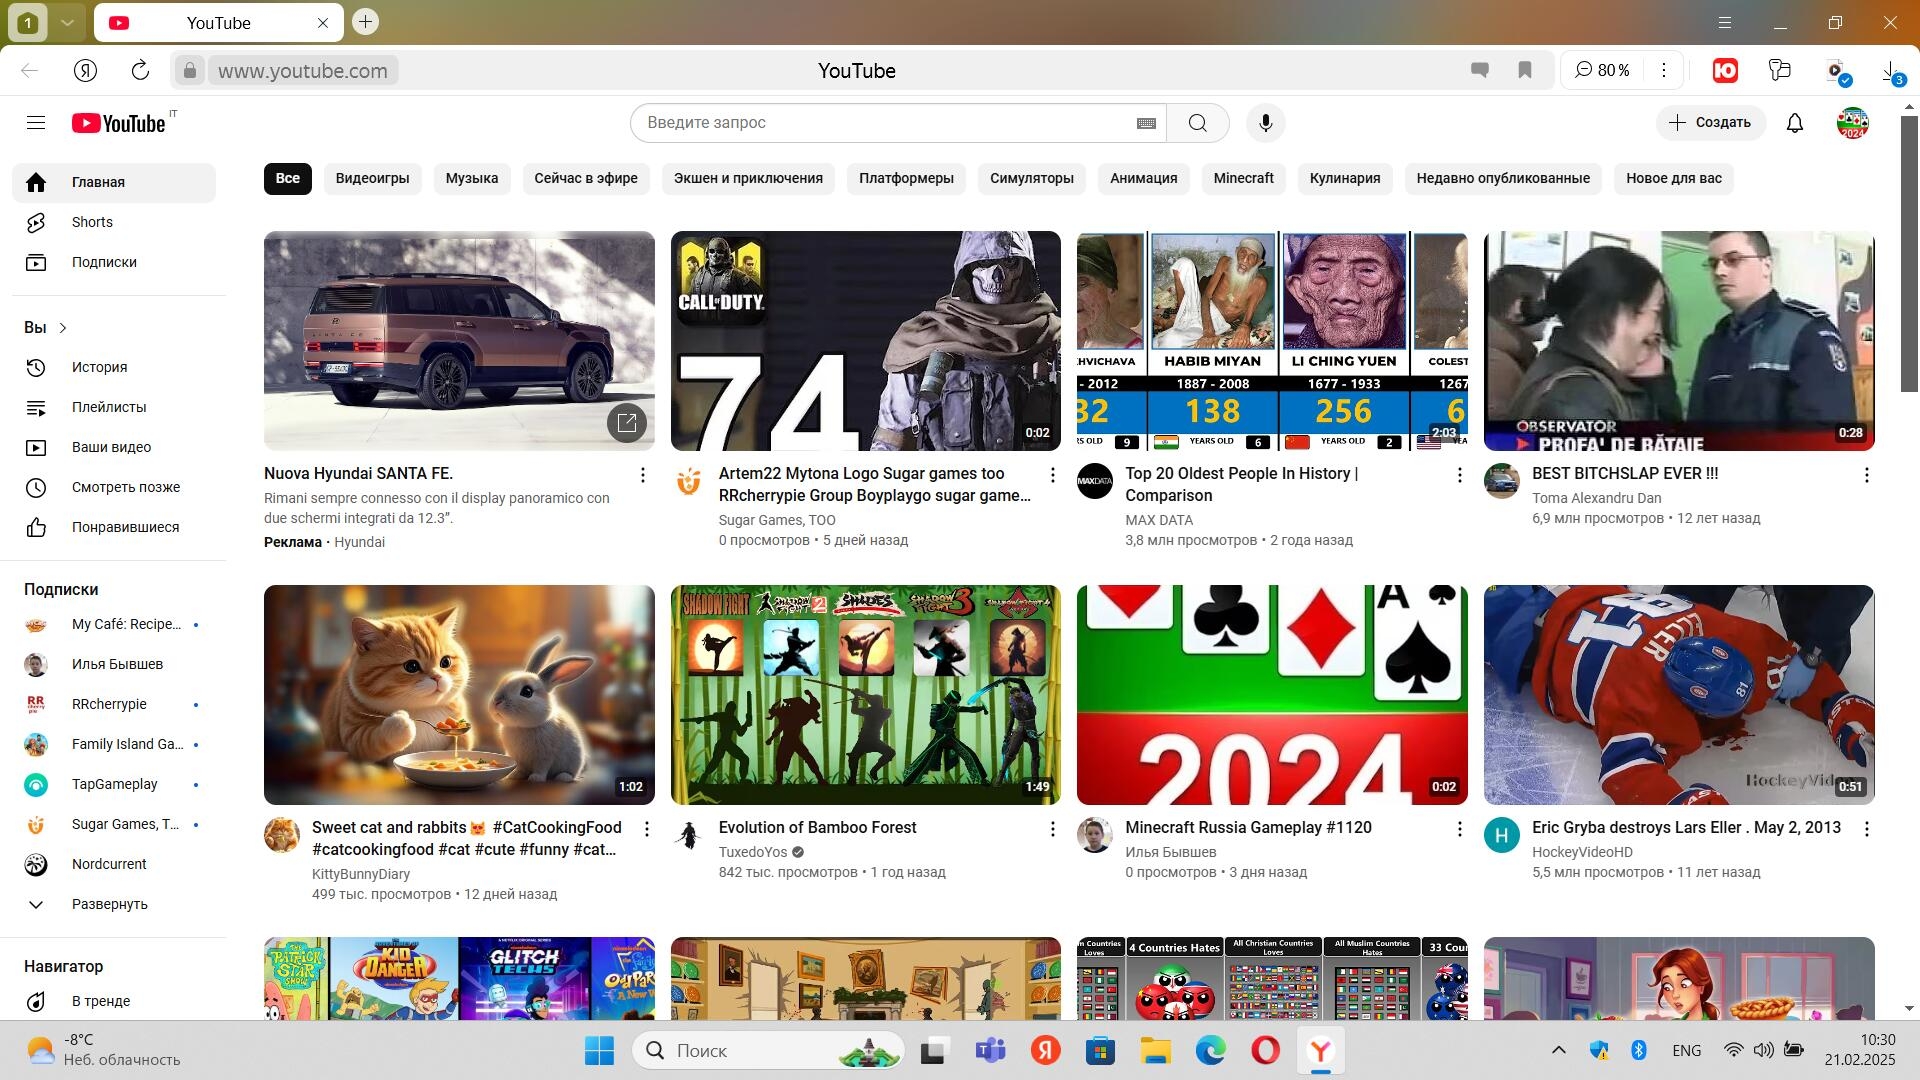The image size is (1920, 1080).
Task: Click the voice search microphone icon
Action: pyautogui.click(x=1265, y=123)
